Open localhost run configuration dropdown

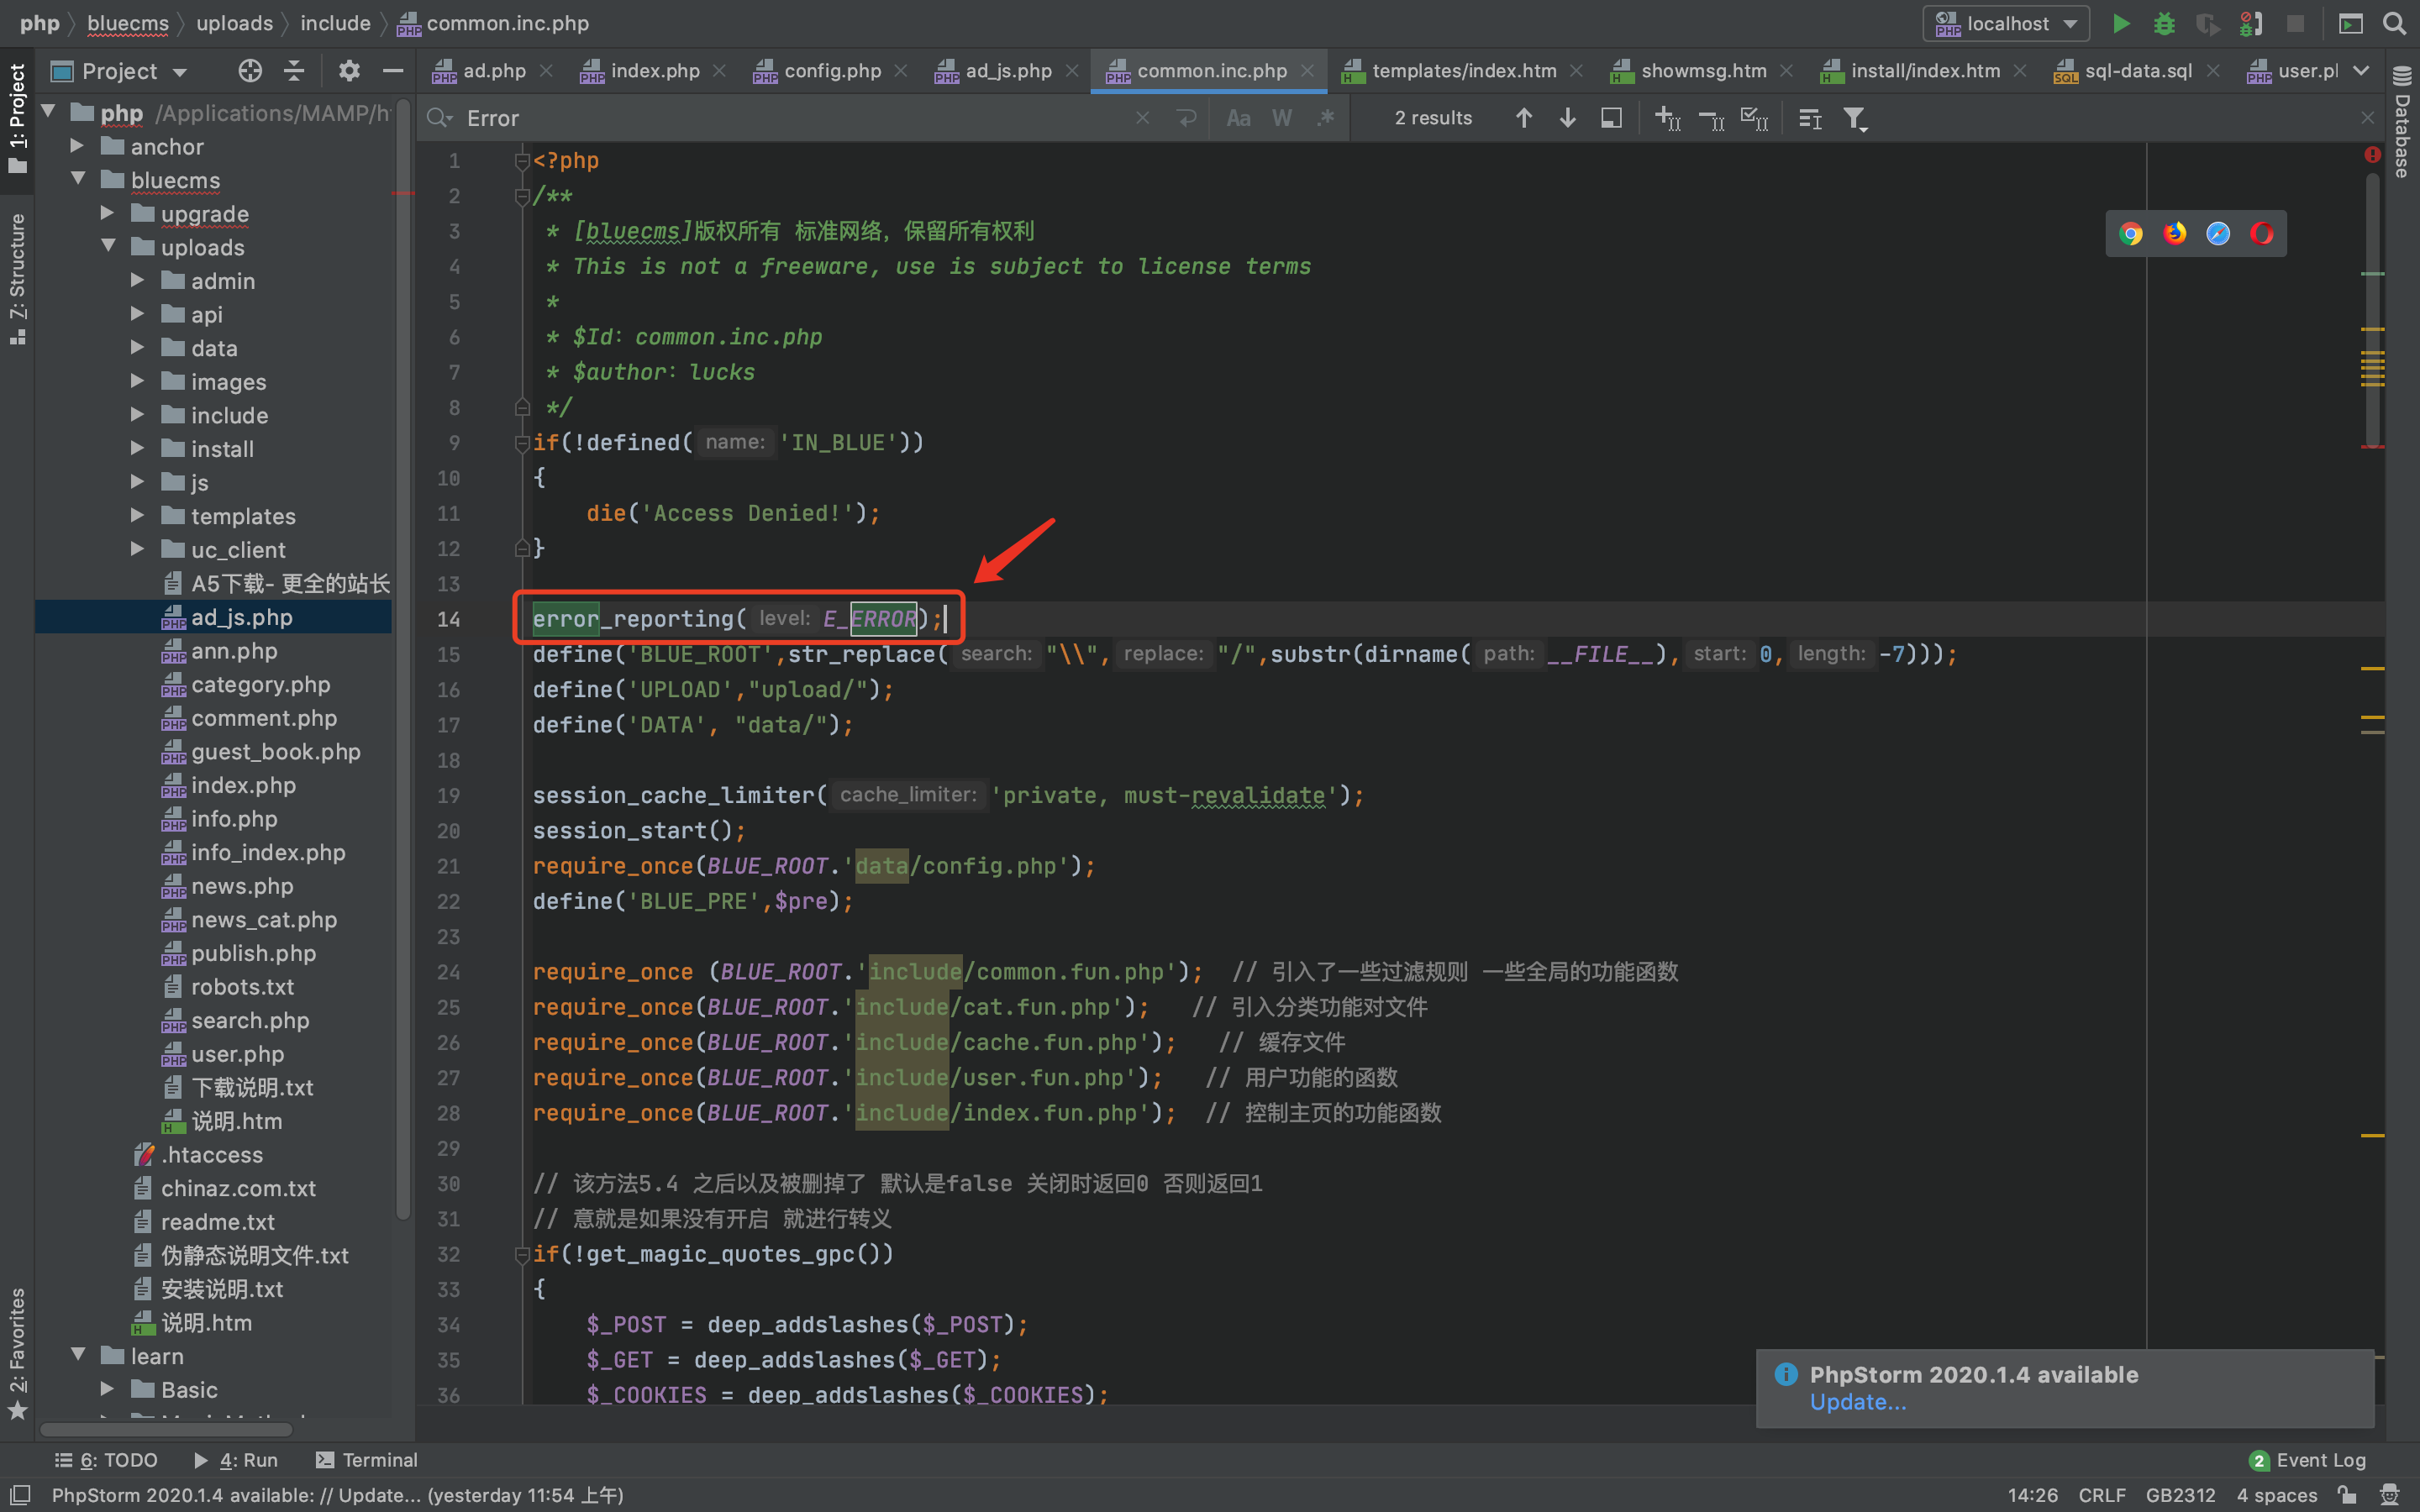tap(2006, 23)
